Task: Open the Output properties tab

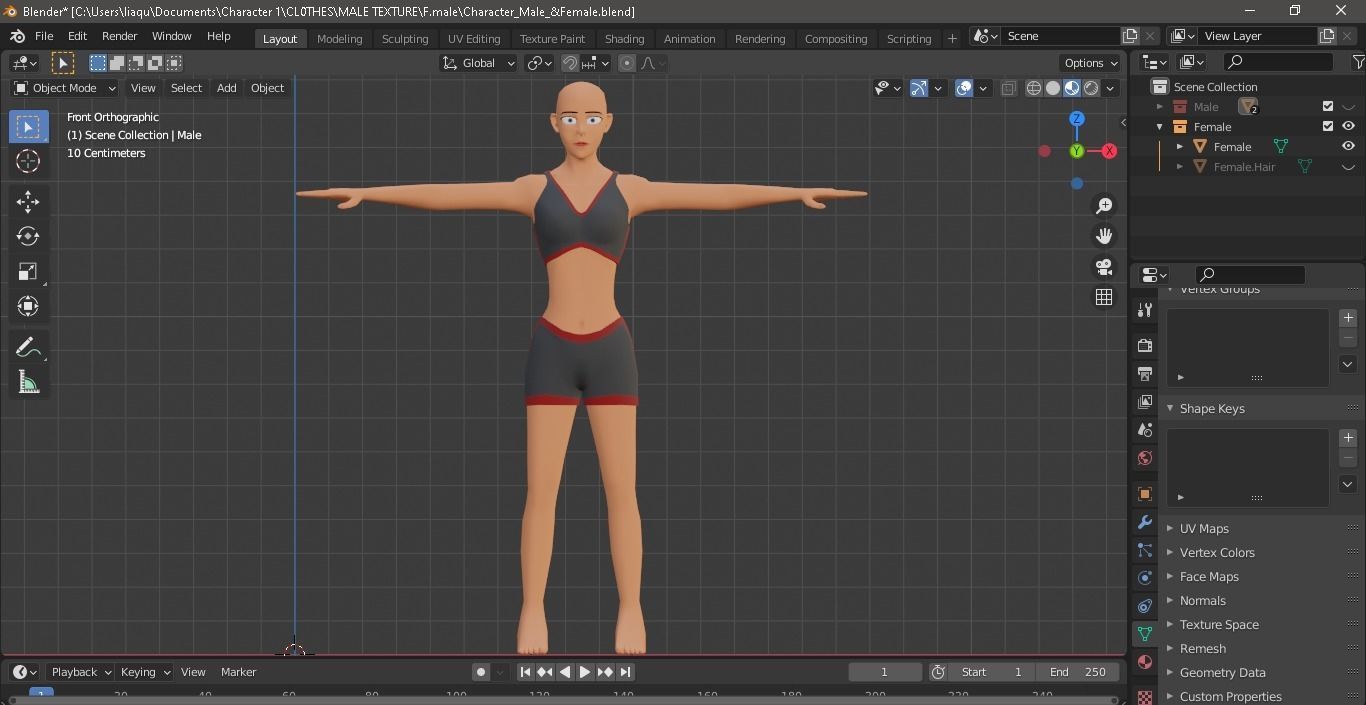Action: pos(1145,374)
